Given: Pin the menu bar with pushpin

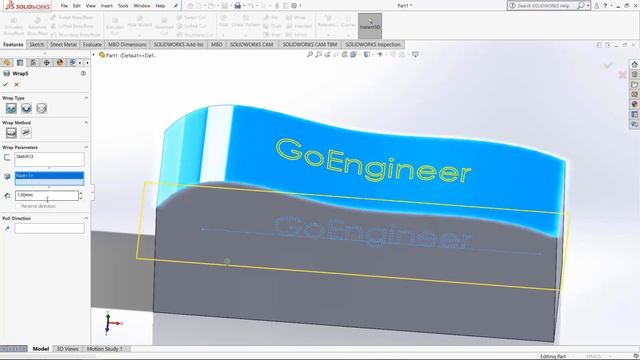Looking at the screenshot, I should point(176,6).
